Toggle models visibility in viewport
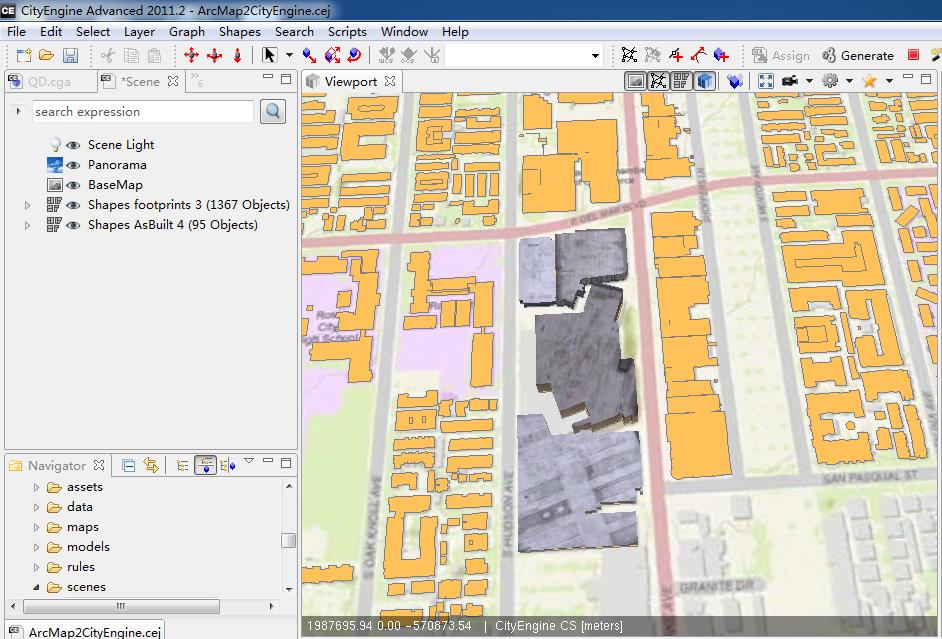 [705, 80]
